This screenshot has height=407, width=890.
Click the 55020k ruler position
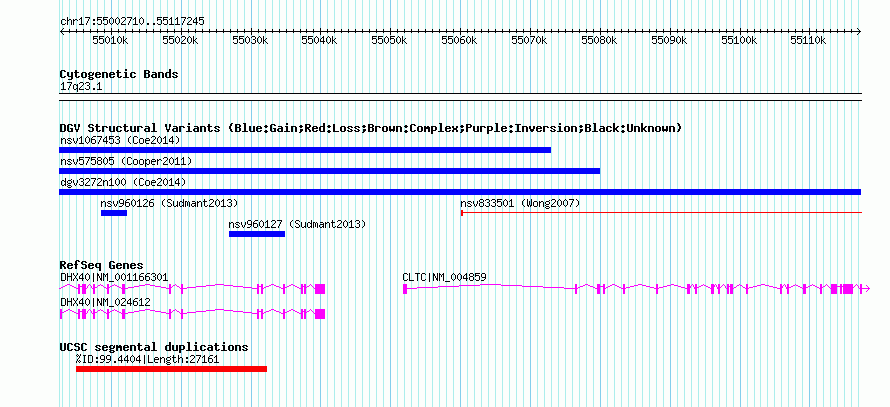(x=180, y=40)
